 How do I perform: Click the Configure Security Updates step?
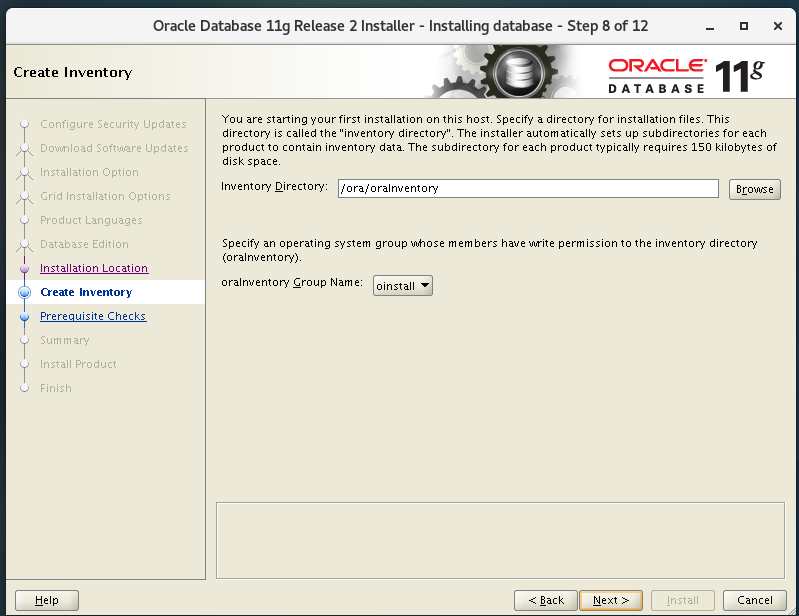tap(113, 124)
